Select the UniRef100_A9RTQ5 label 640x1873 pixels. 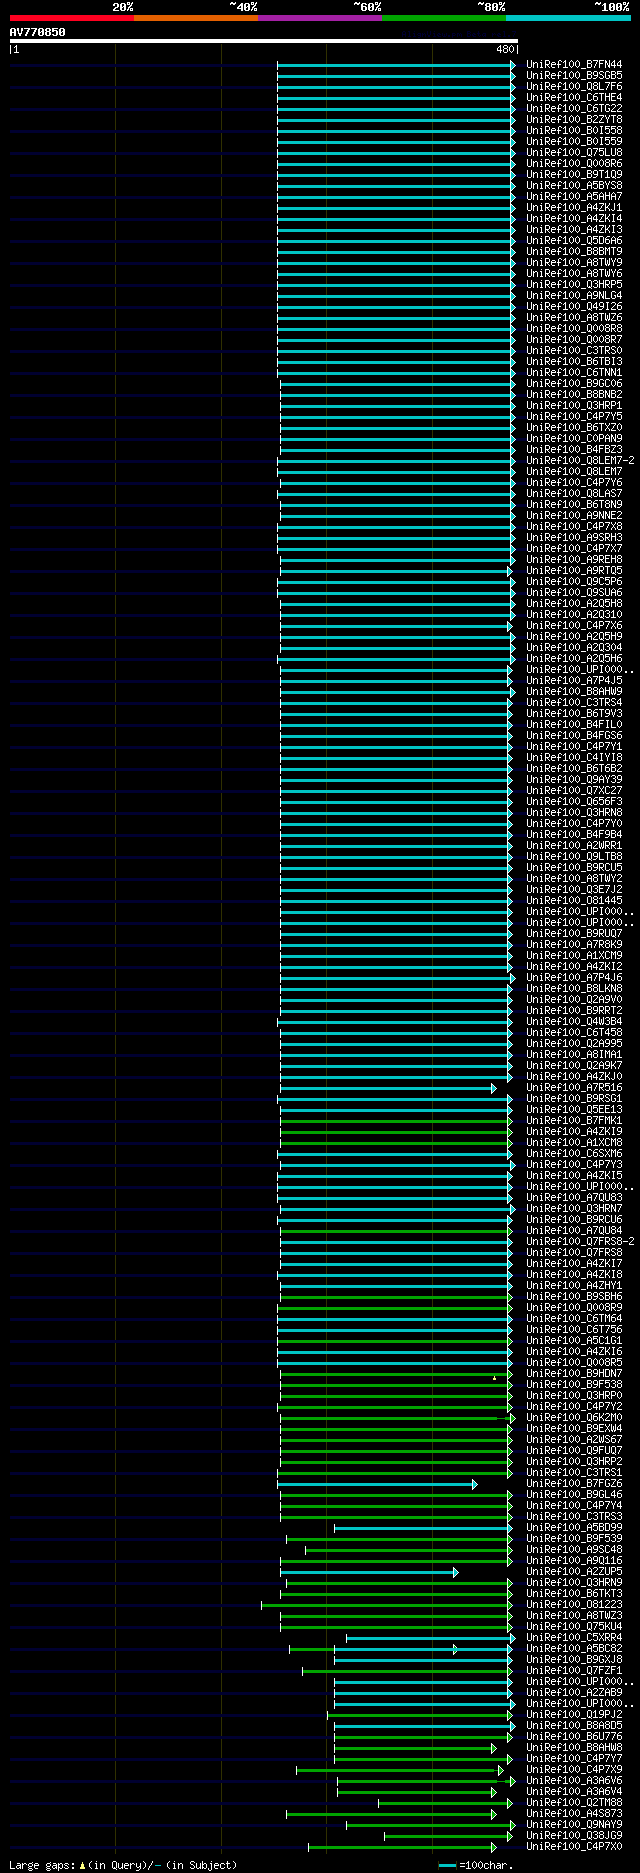click(574, 571)
